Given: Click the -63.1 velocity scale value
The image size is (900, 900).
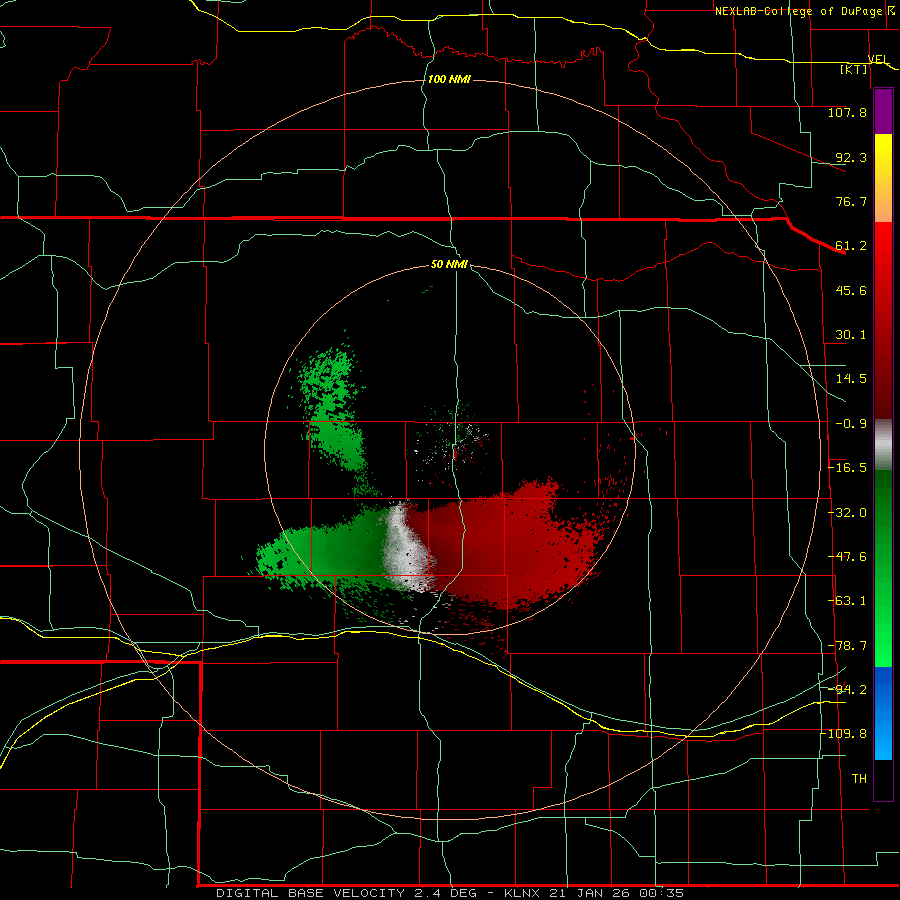Looking at the screenshot, I should (847, 601).
